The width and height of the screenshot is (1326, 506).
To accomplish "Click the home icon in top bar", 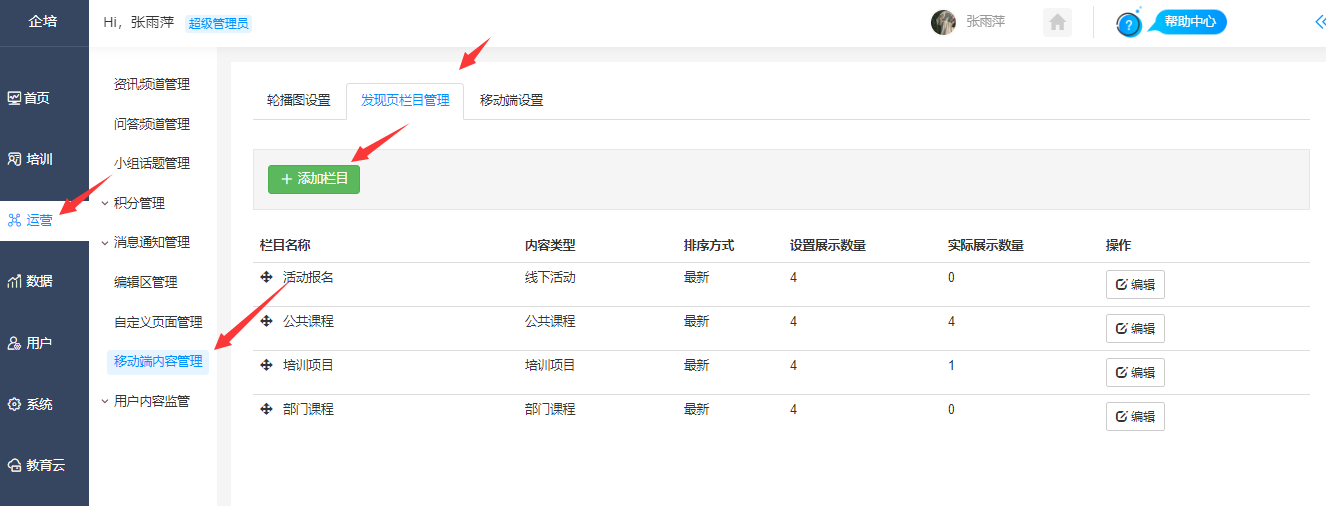I will [x=1057, y=22].
